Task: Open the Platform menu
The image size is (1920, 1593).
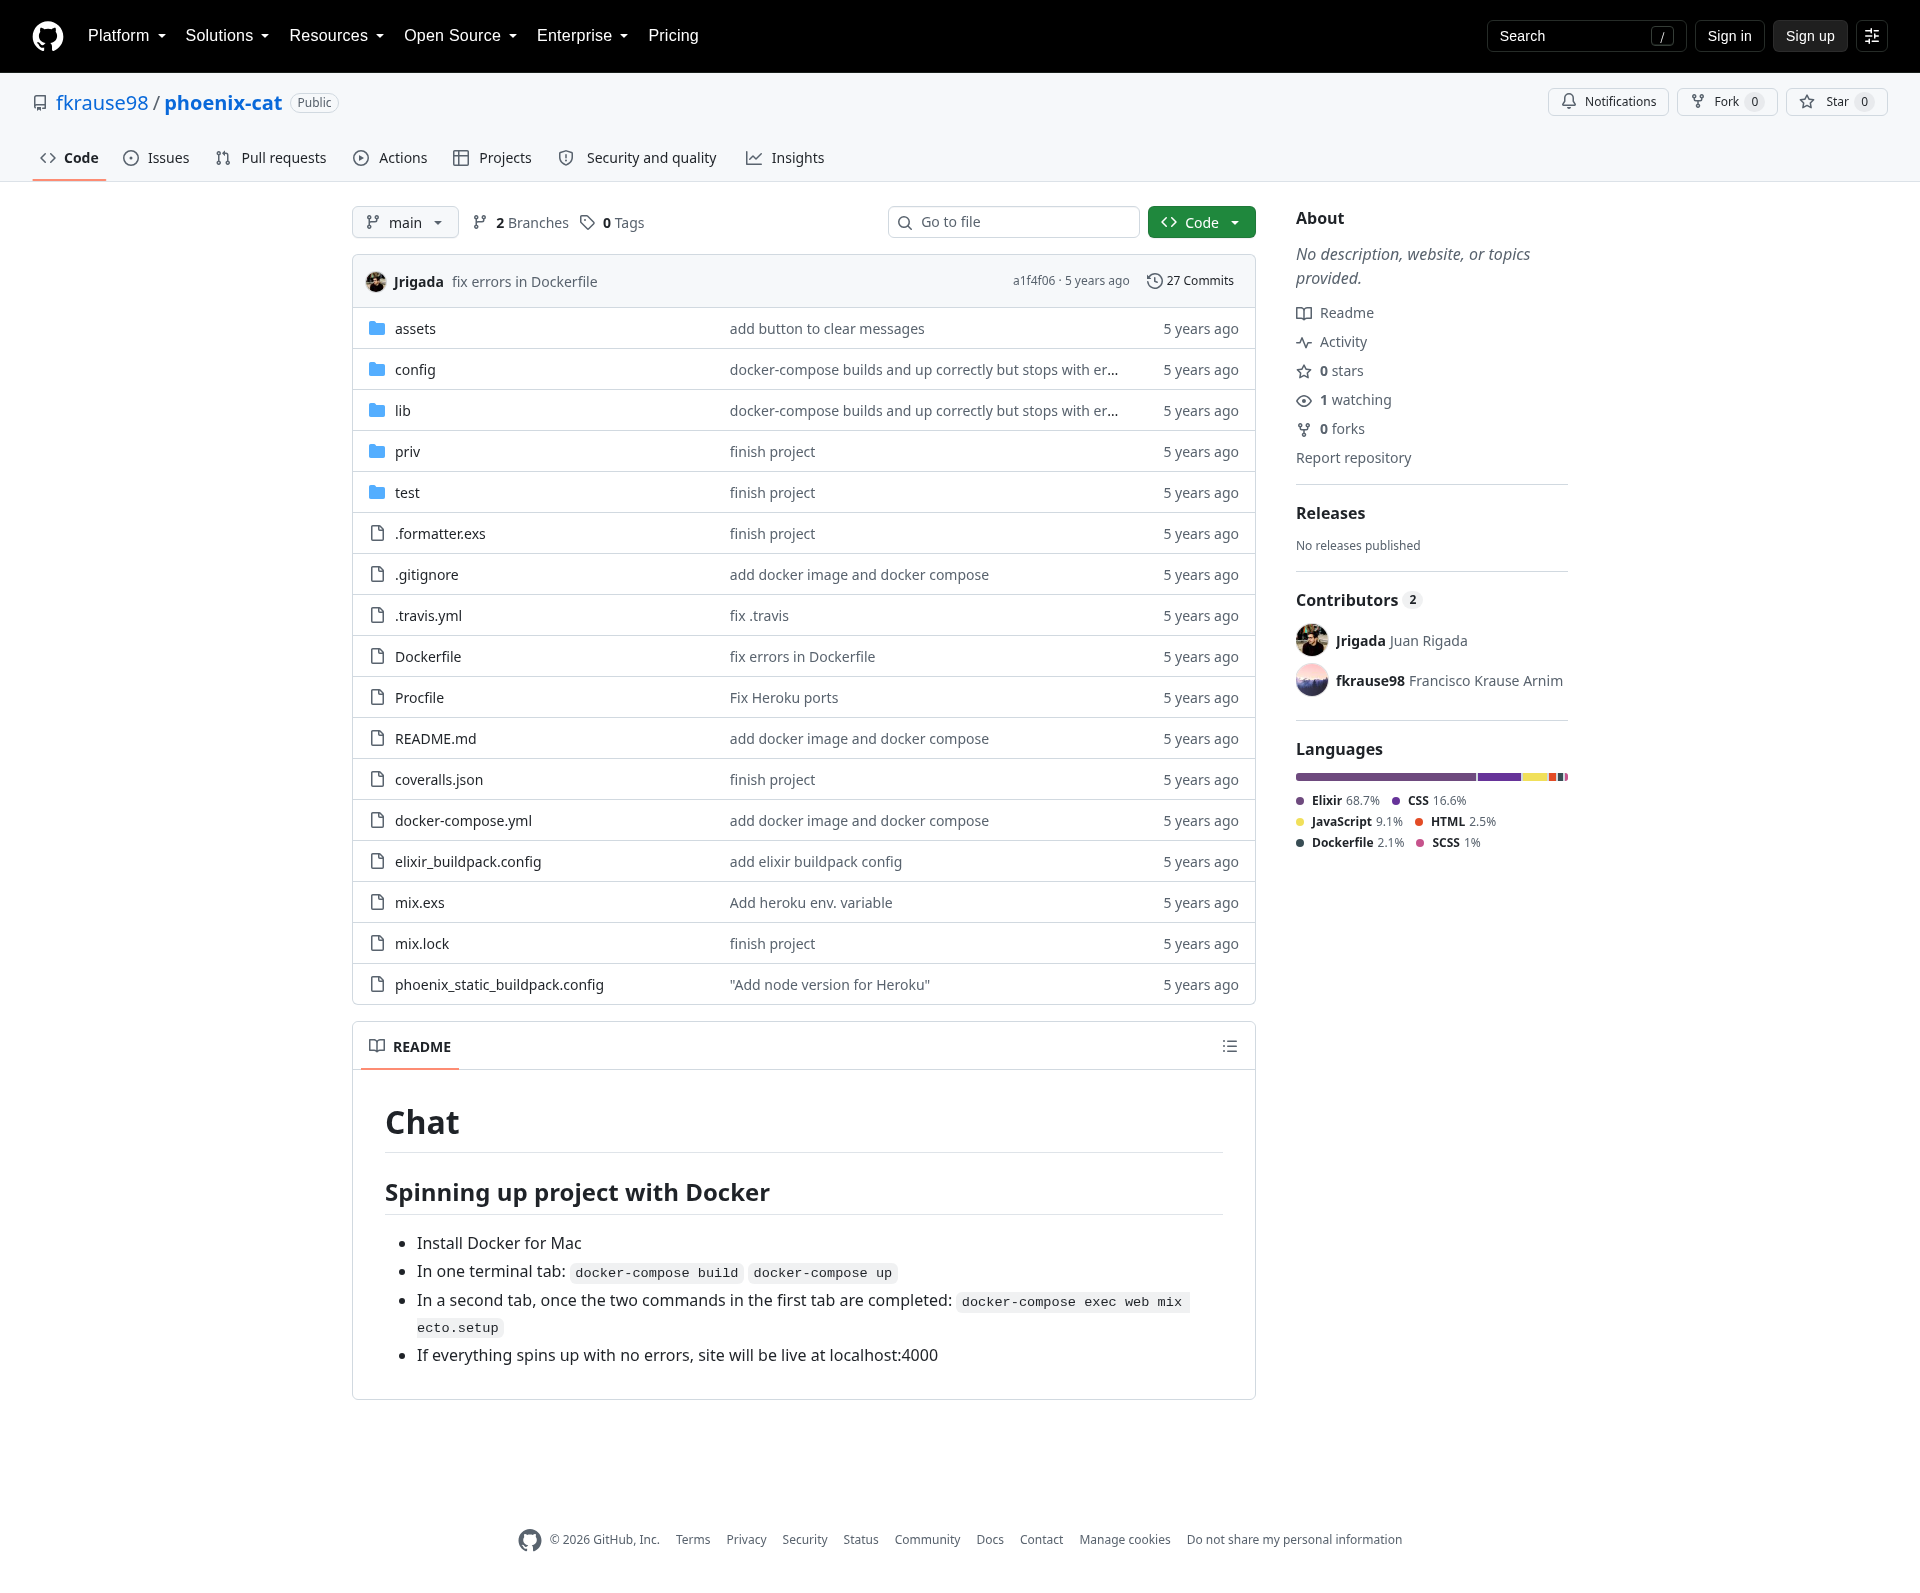Action: [x=127, y=36]
